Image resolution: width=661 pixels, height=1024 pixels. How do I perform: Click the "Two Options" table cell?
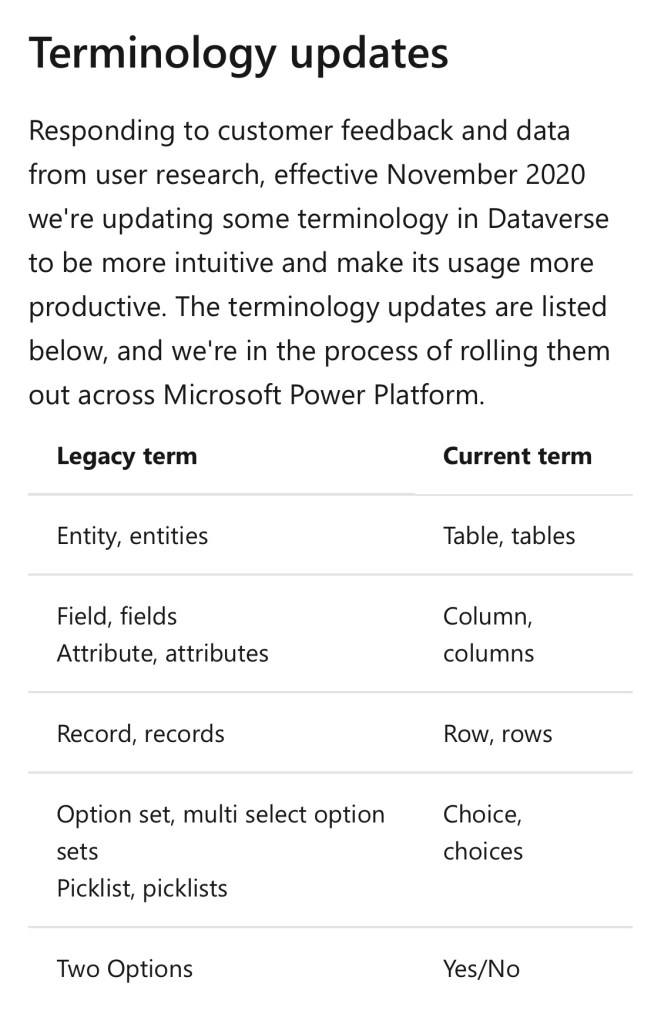(x=124, y=968)
